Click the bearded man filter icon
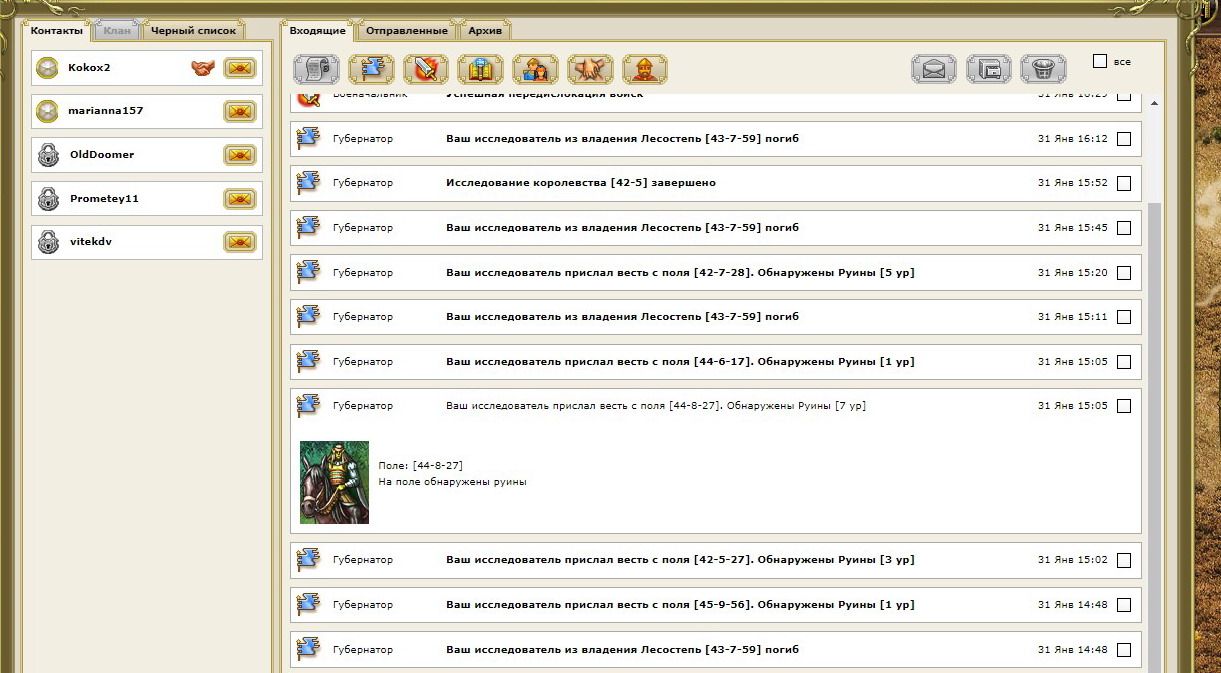1221x673 pixels. 644,69
